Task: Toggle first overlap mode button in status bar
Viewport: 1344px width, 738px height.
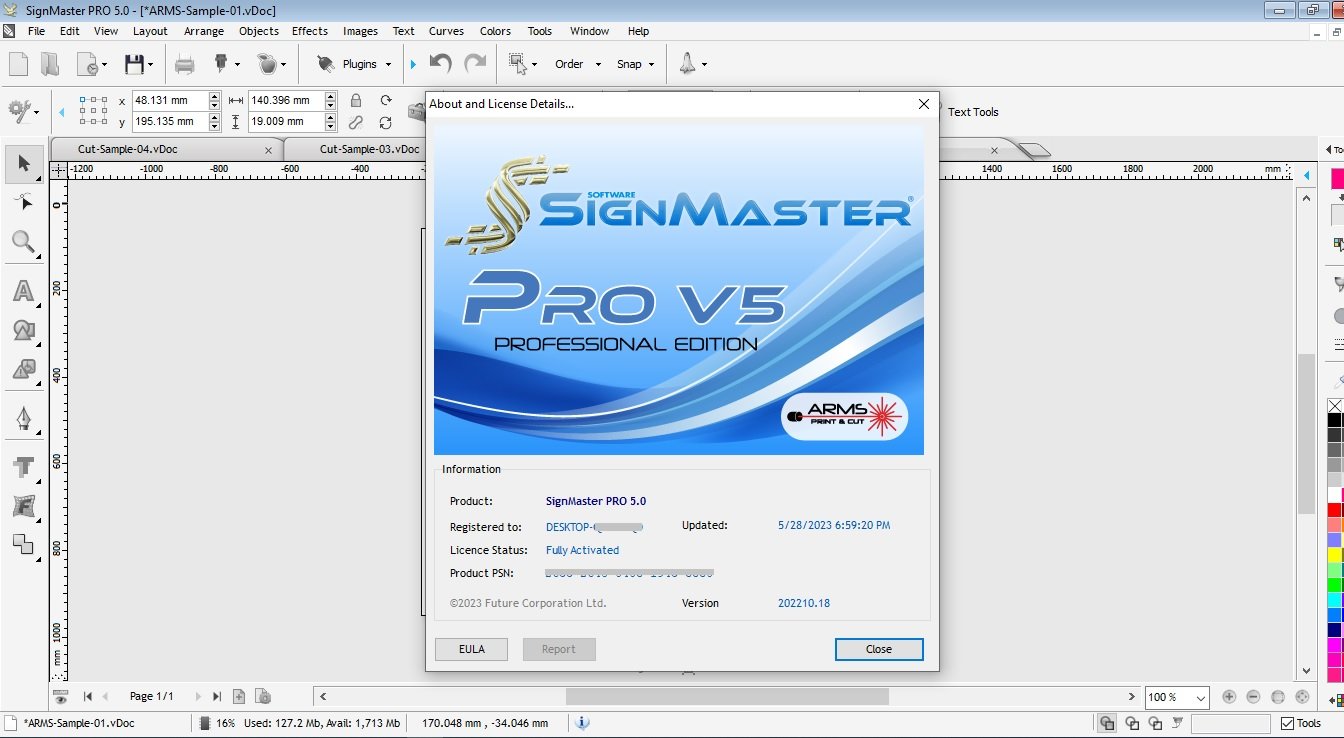Action: [x=1107, y=723]
